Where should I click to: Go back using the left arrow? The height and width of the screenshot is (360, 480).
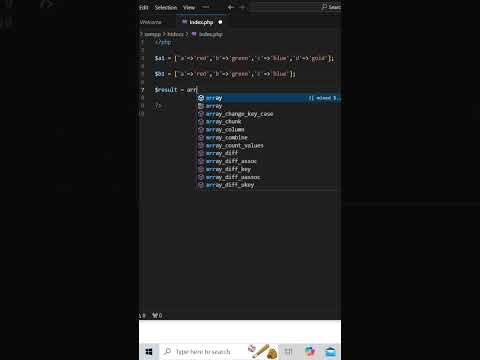[231, 7]
